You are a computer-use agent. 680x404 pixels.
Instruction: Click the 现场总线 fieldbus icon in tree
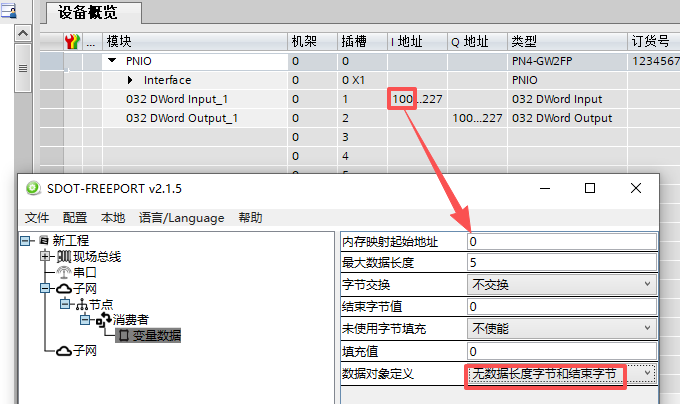63,257
